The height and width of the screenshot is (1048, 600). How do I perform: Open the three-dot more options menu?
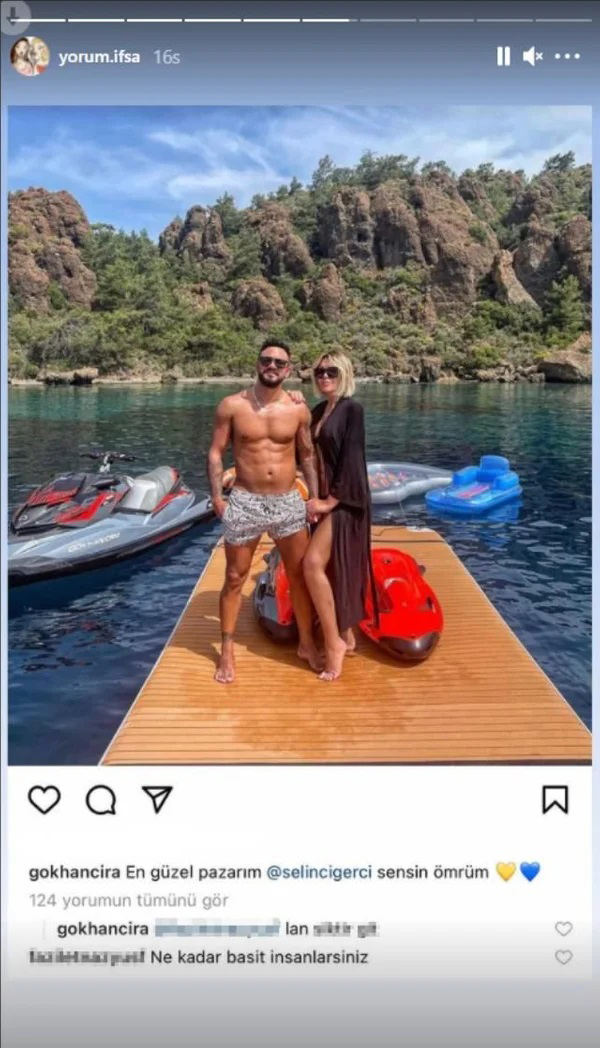[567, 57]
